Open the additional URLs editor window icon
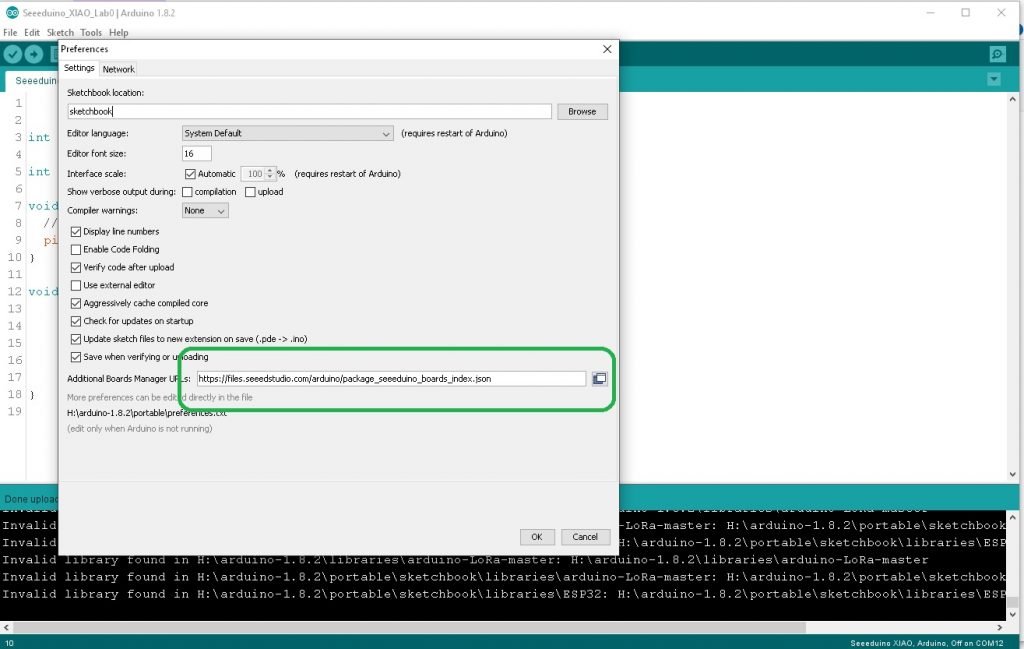This screenshot has height=649, width=1024. (x=599, y=379)
